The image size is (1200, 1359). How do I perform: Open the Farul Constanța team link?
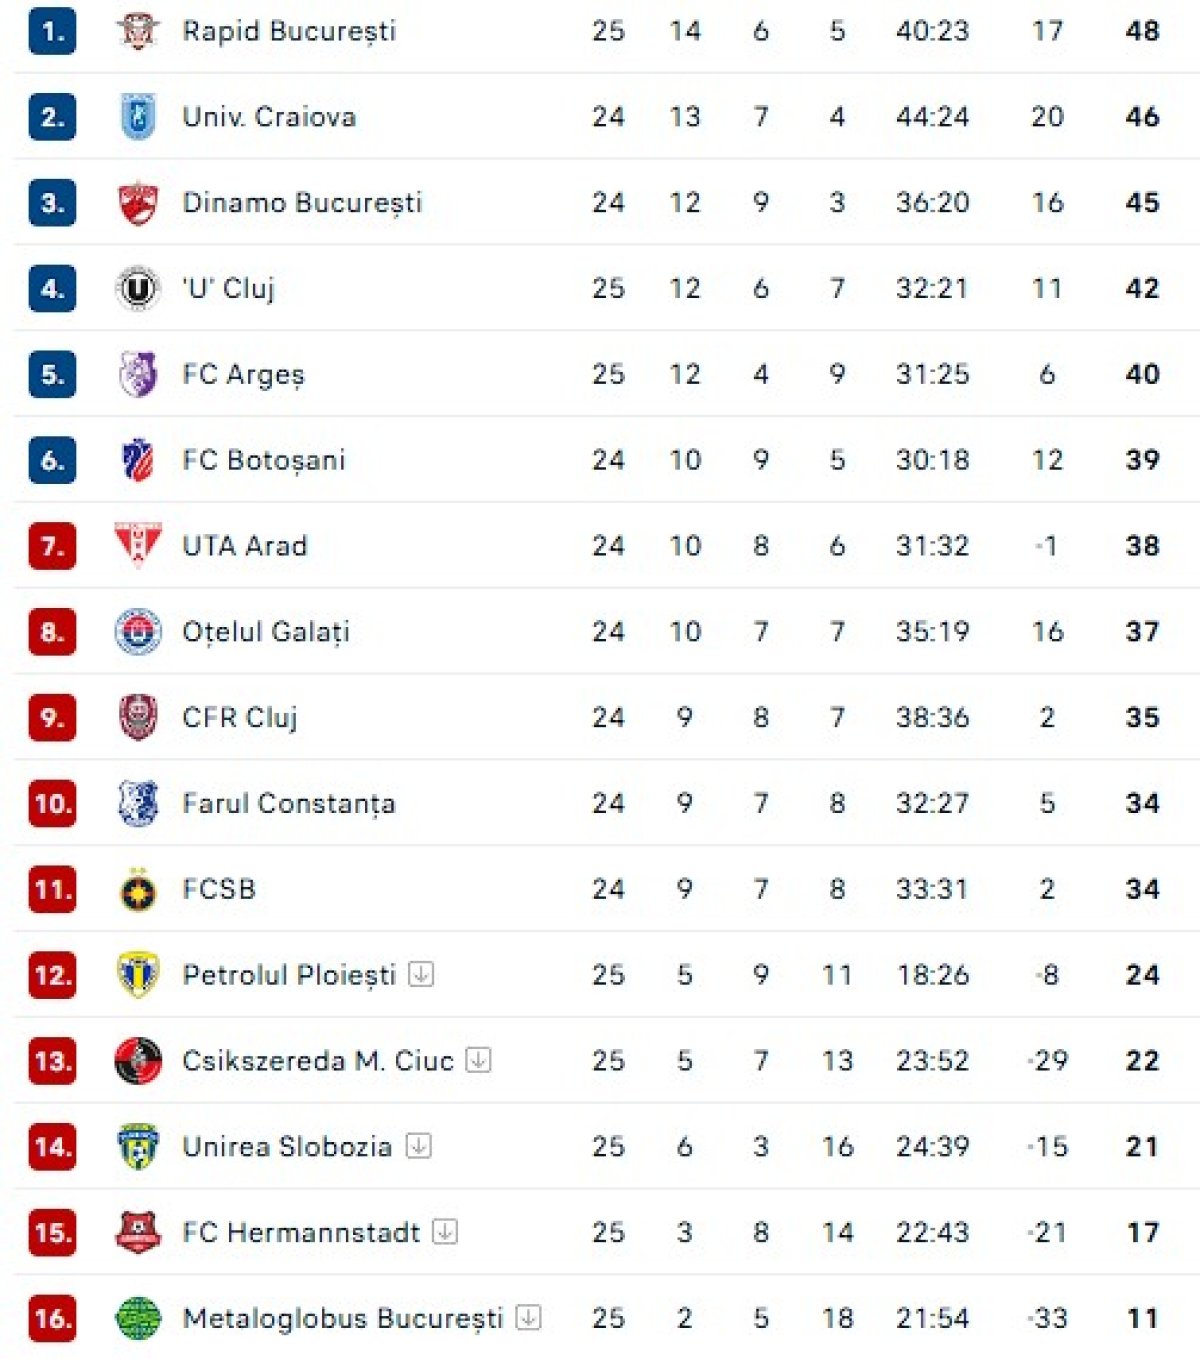click(288, 804)
